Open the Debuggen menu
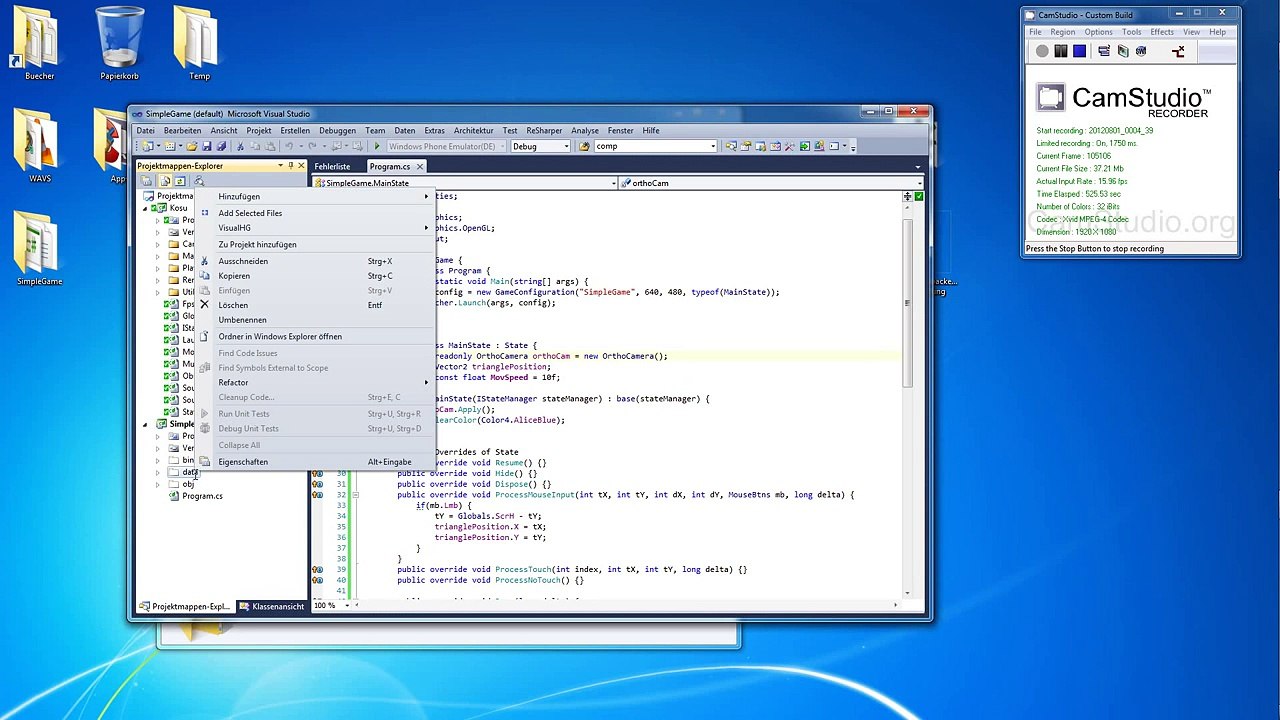The image size is (1280, 720). 337,131
